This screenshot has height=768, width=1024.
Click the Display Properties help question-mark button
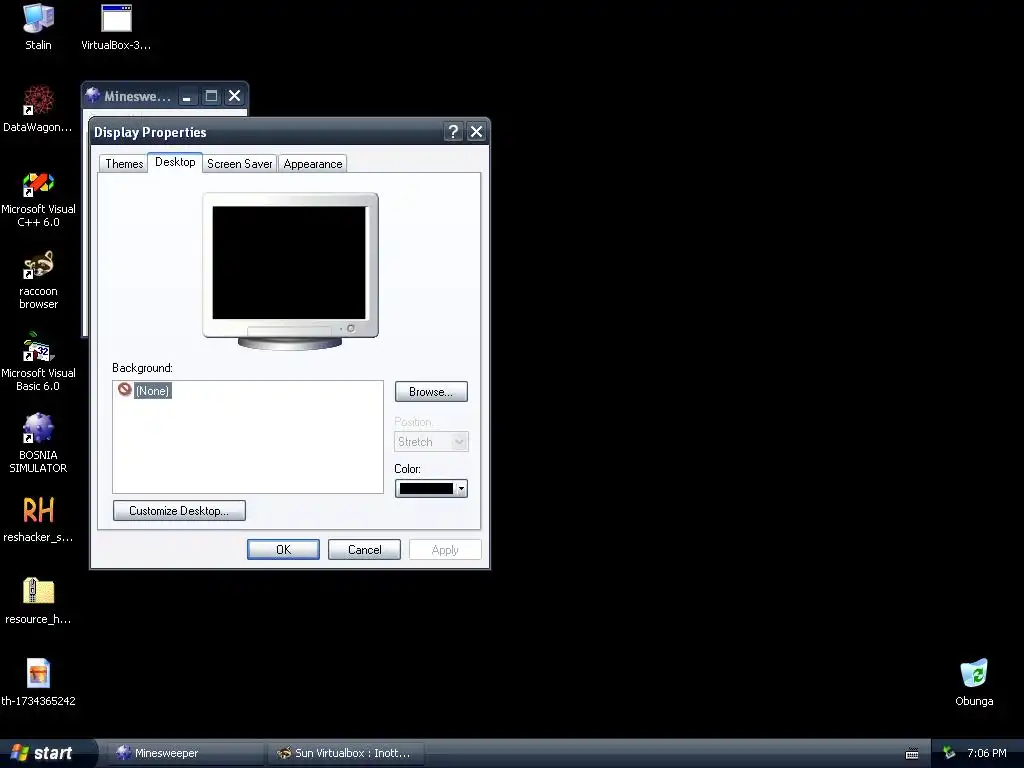click(453, 132)
